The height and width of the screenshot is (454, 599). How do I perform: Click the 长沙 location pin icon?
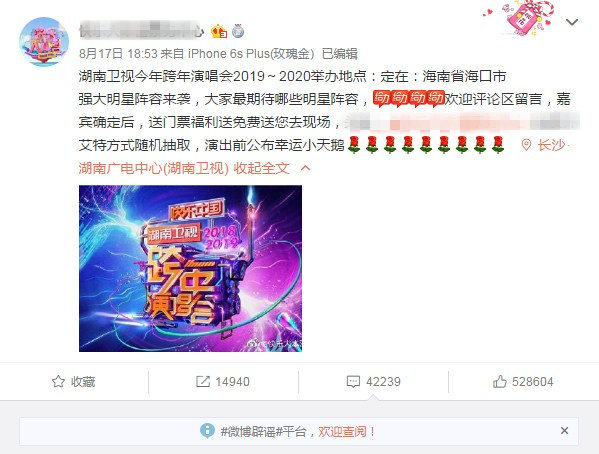[x=526, y=145]
